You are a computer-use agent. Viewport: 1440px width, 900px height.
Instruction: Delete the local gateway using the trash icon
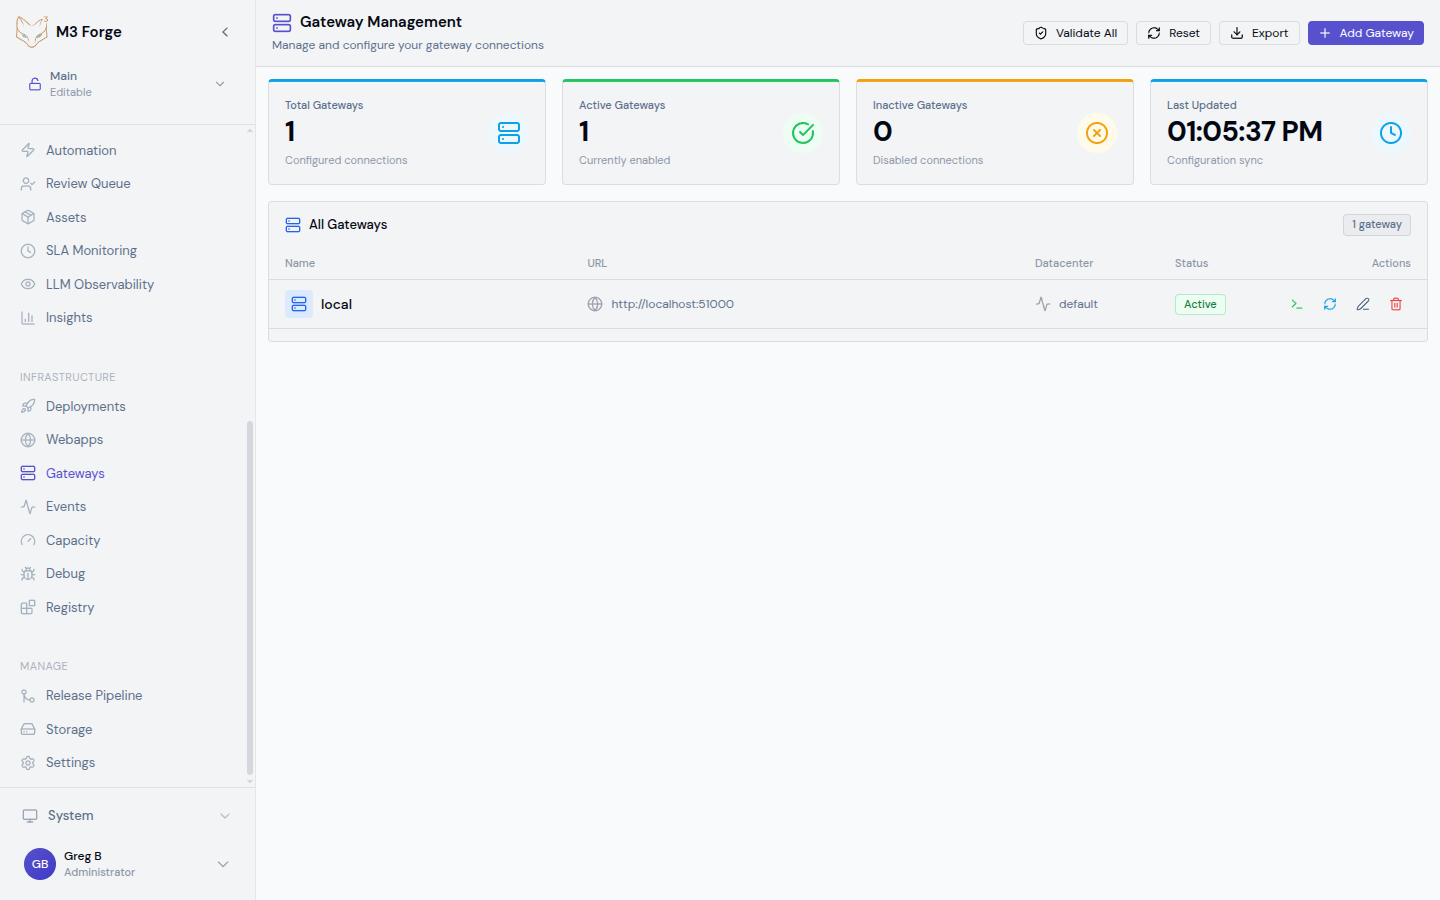[1396, 303]
